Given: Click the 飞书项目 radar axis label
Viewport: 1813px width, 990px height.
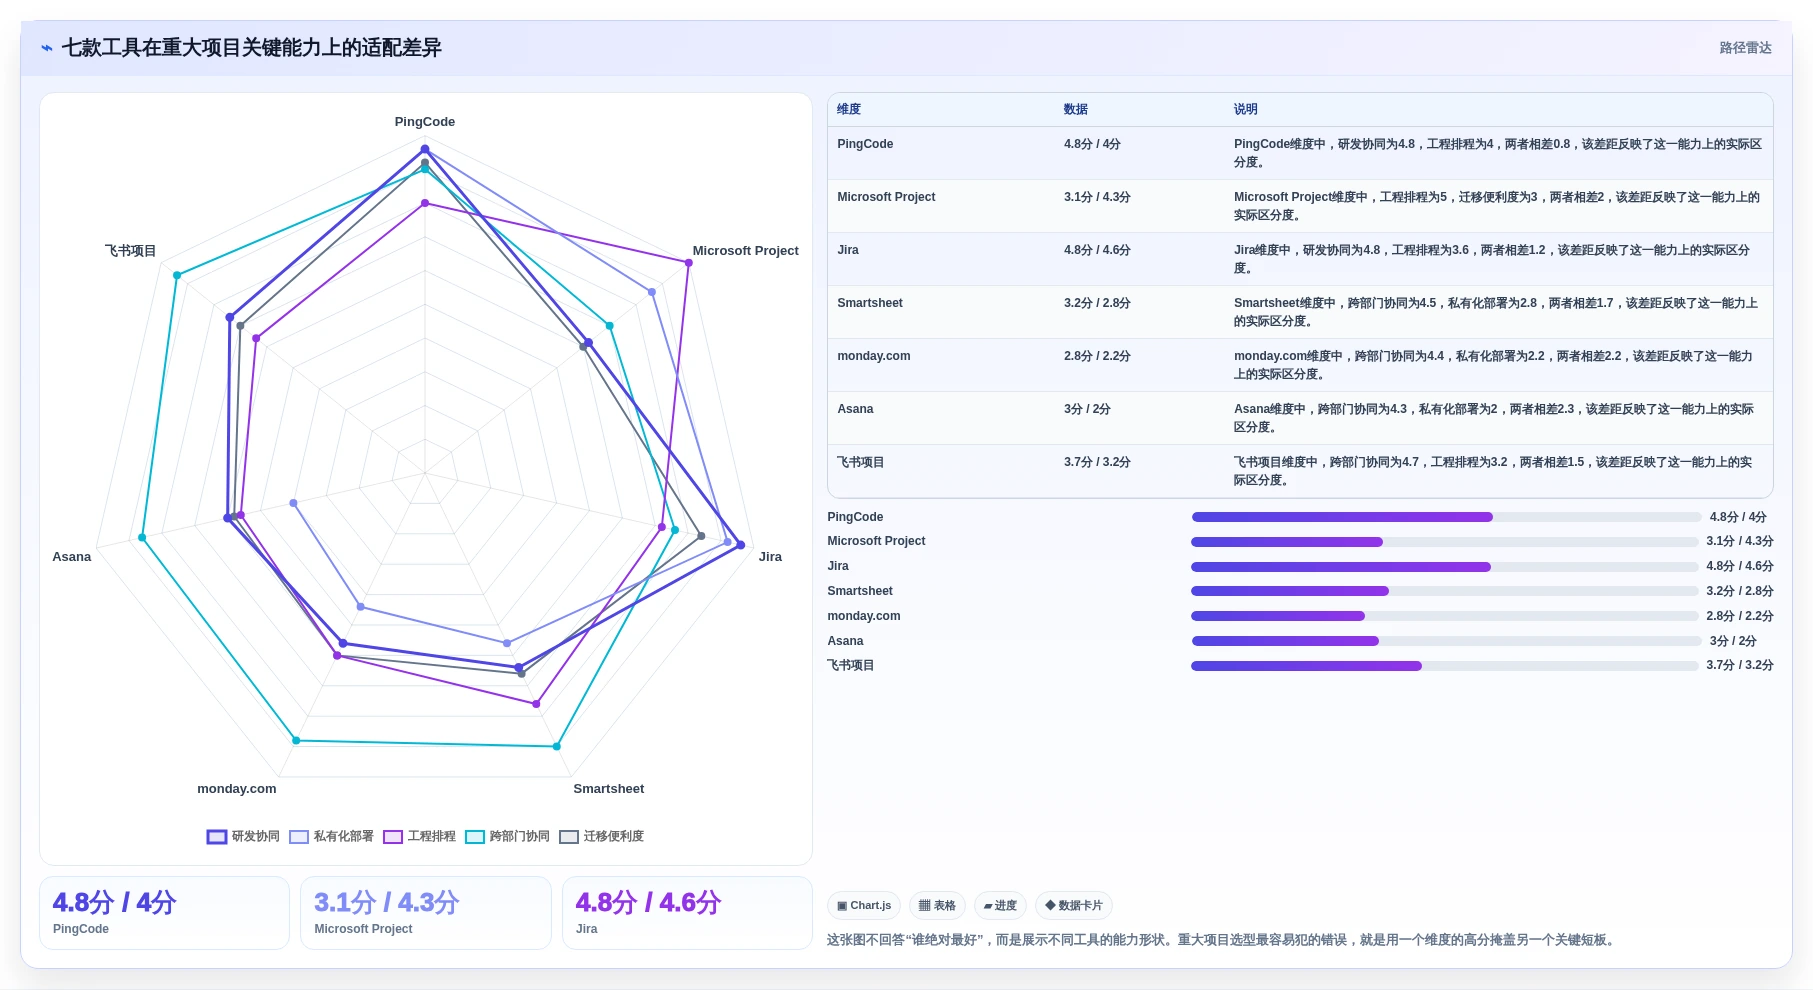Looking at the screenshot, I should (x=131, y=251).
